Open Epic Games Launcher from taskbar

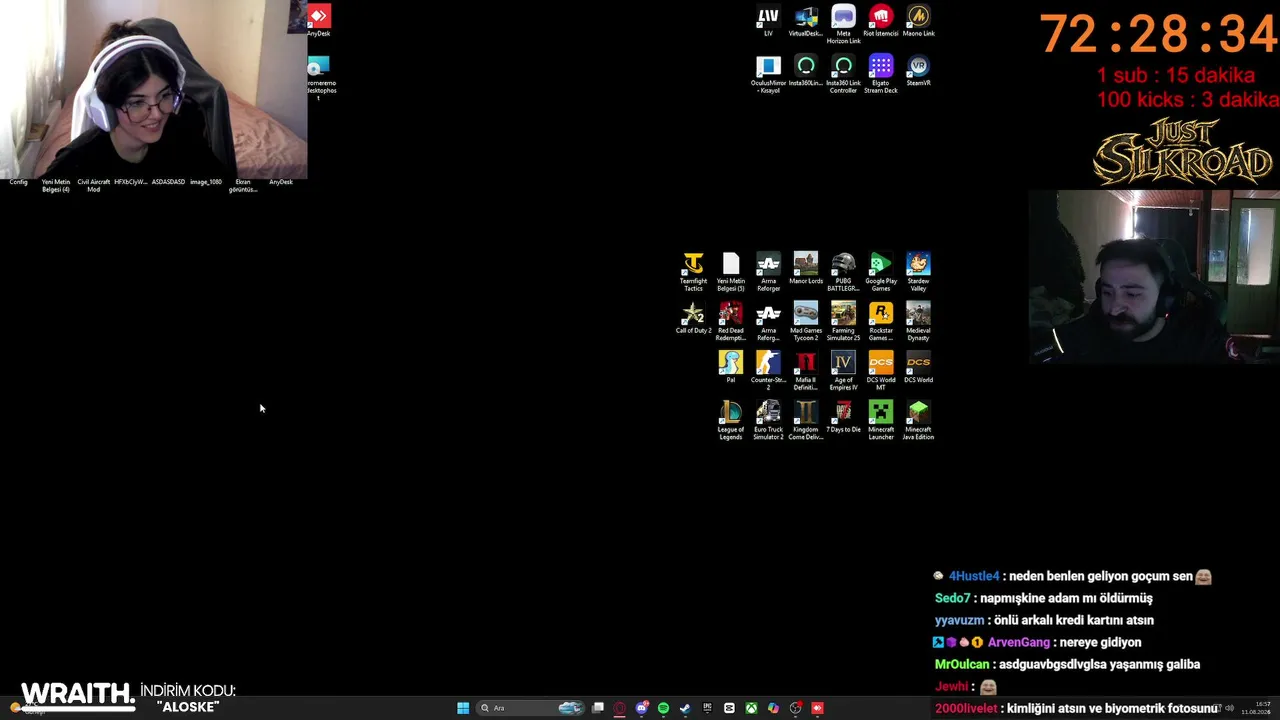707,708
